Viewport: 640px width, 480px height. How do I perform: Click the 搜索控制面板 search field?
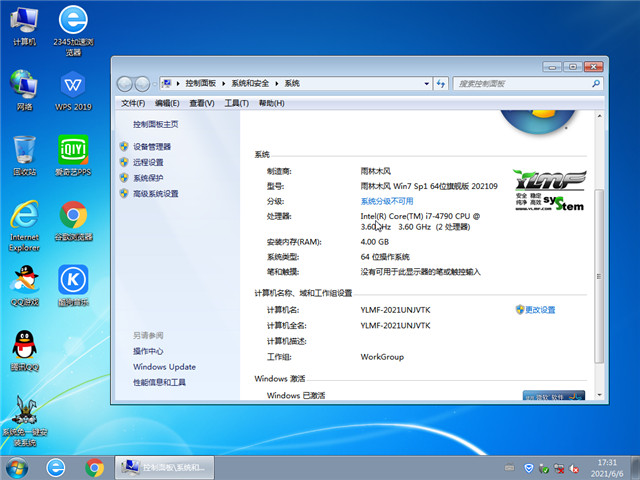(520, 83)
